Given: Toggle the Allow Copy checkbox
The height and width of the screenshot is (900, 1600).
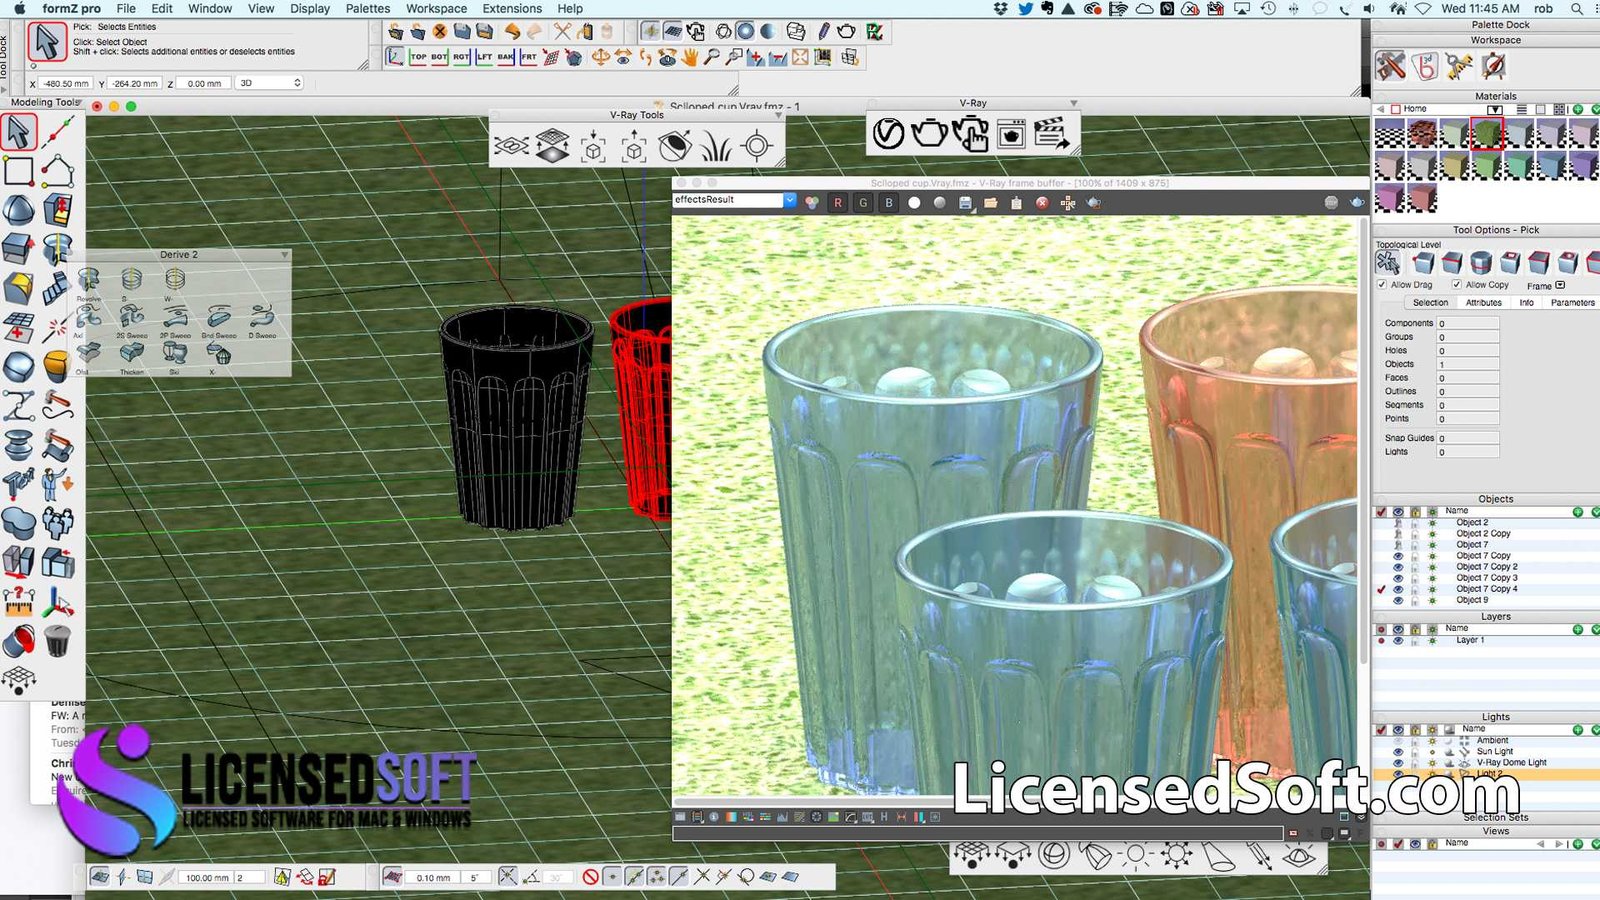Looking at the screenshot, I should pyautogui.click(x=1457, y=285).
